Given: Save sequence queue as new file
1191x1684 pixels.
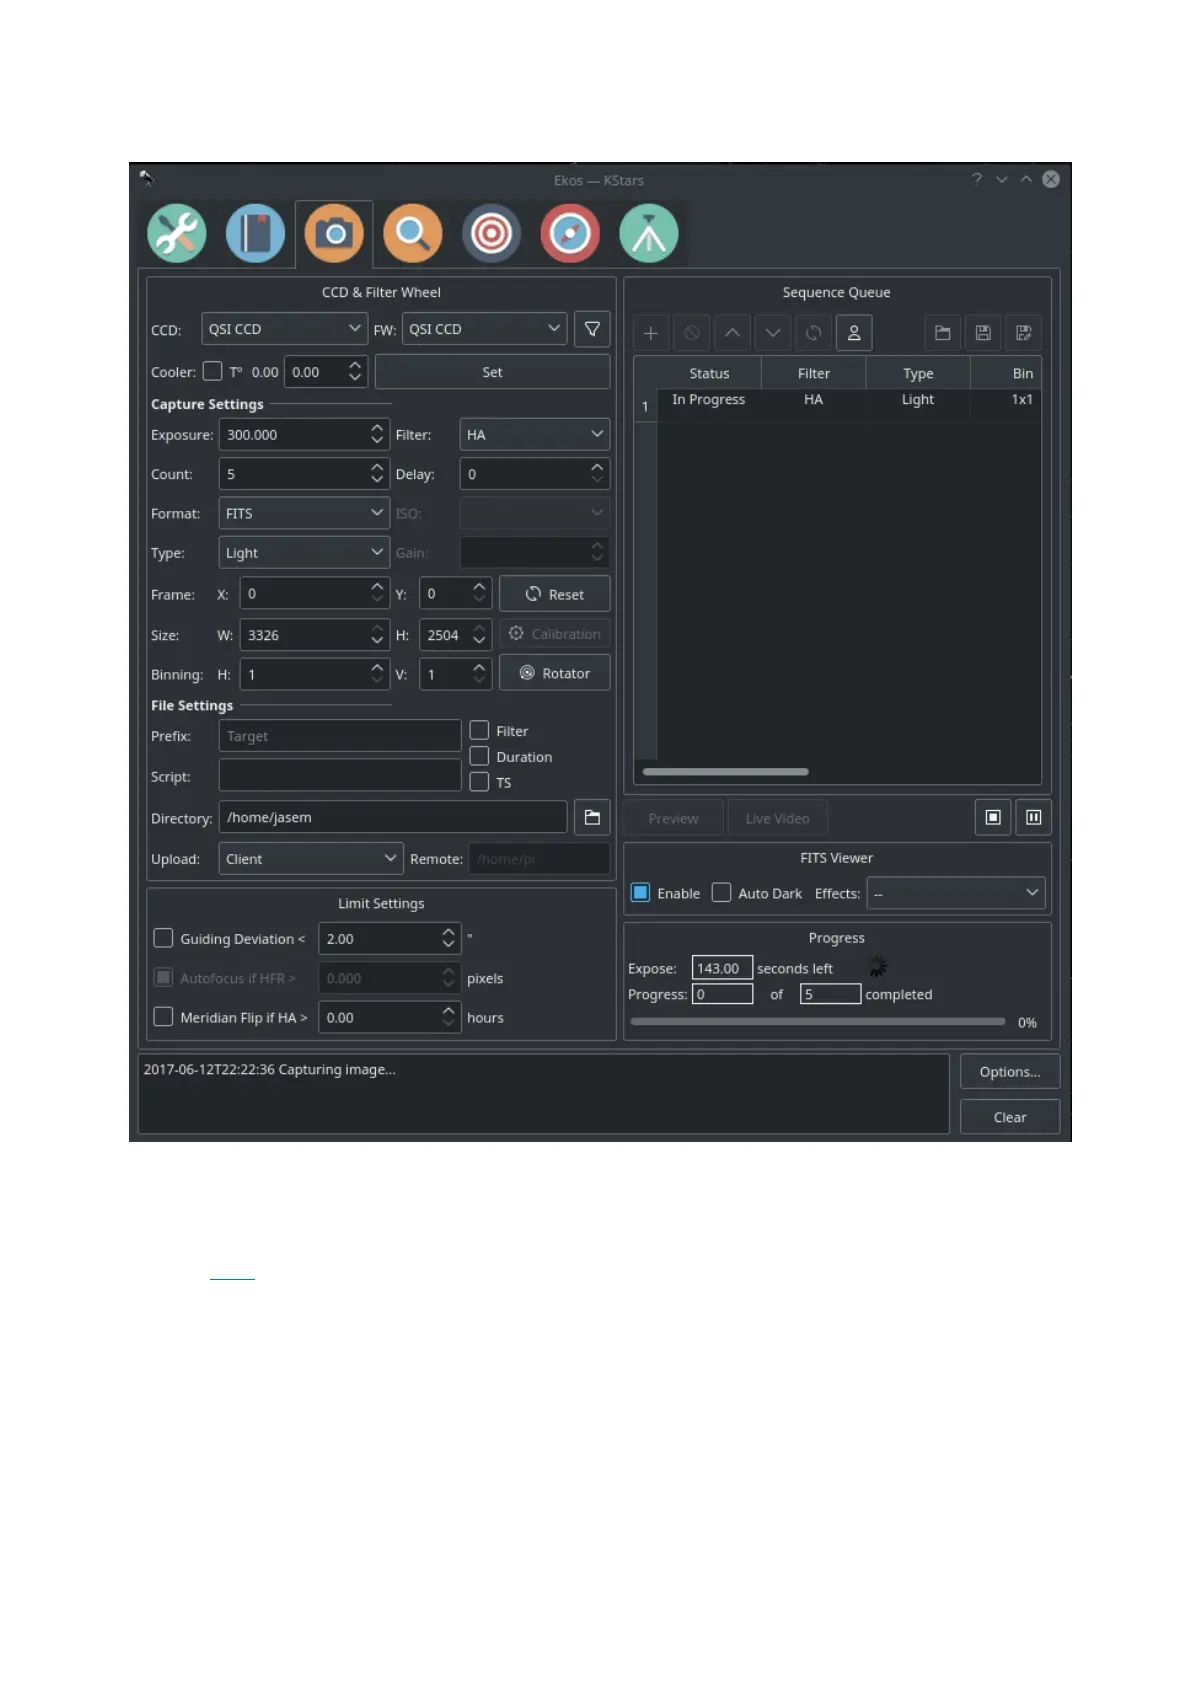Looking at the screenshot, I should coord(1024,333).
